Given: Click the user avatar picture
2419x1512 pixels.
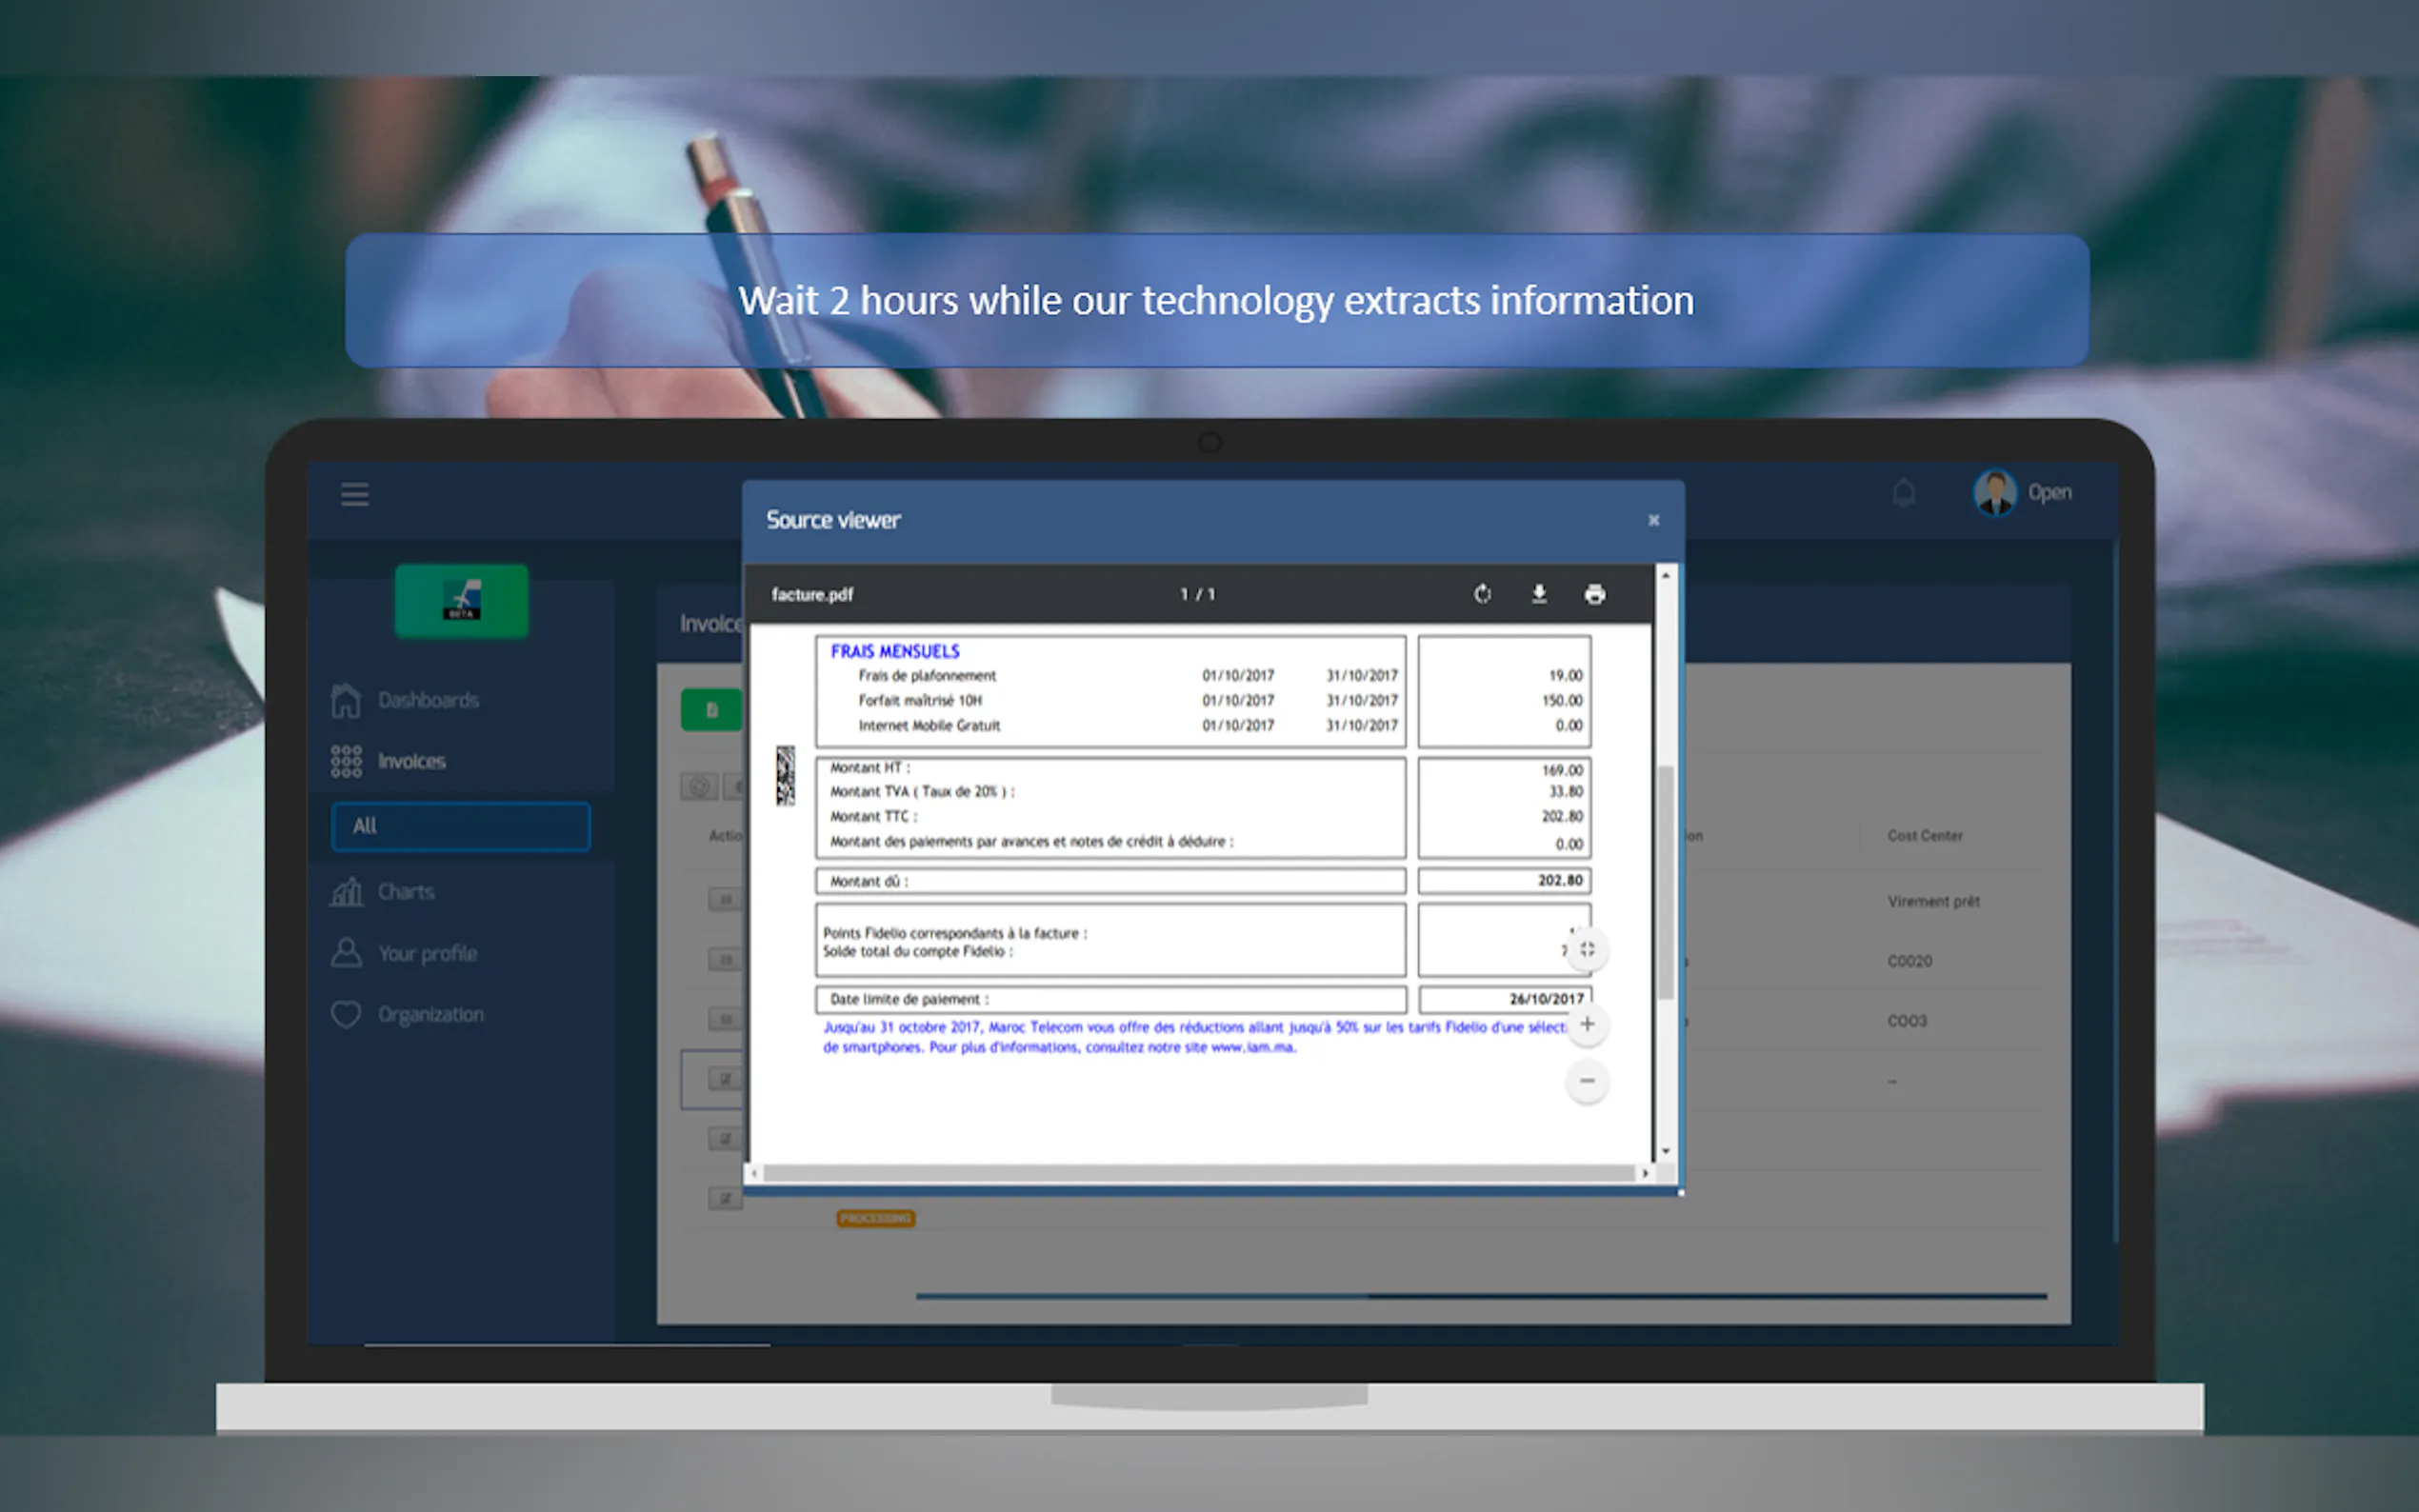Looking at the screenshot, I should [1995, 493].
